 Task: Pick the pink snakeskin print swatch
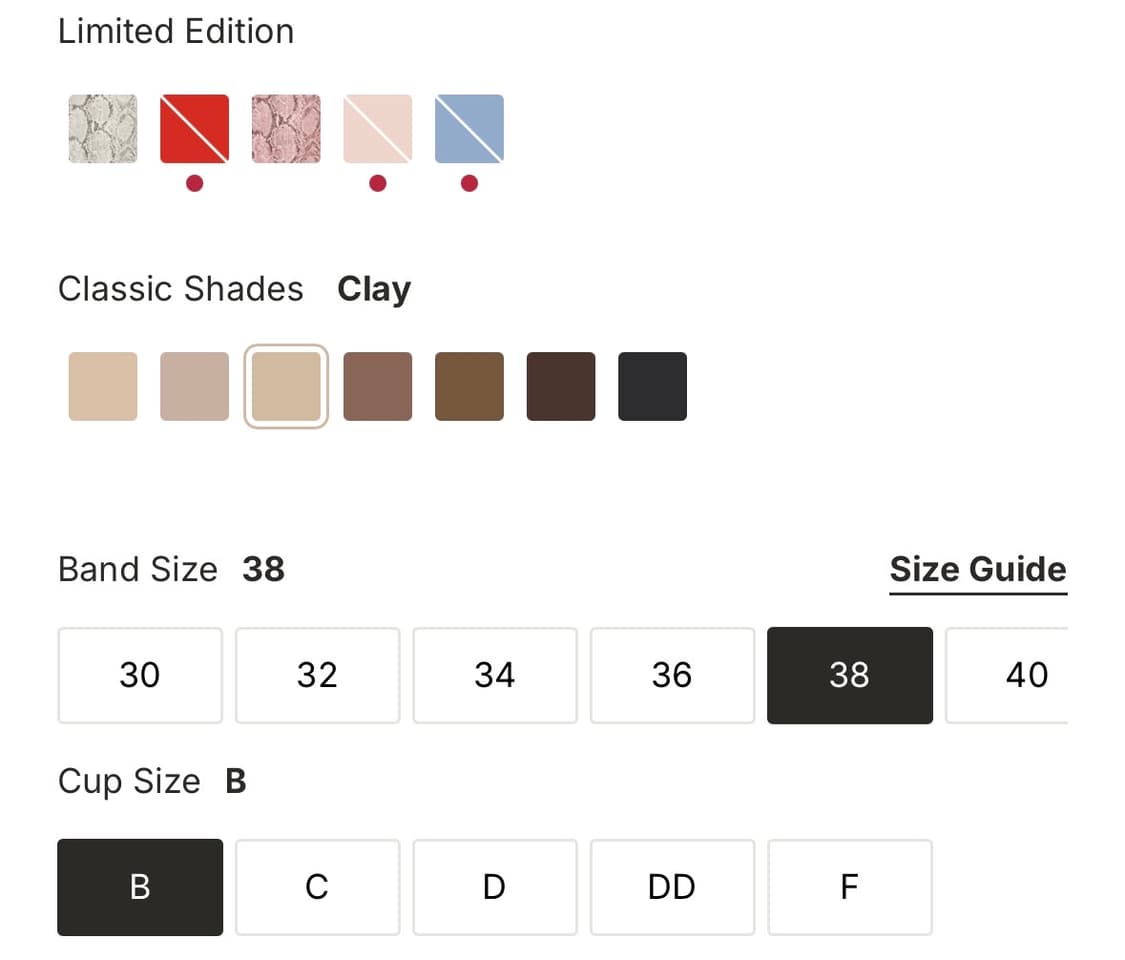286,129
